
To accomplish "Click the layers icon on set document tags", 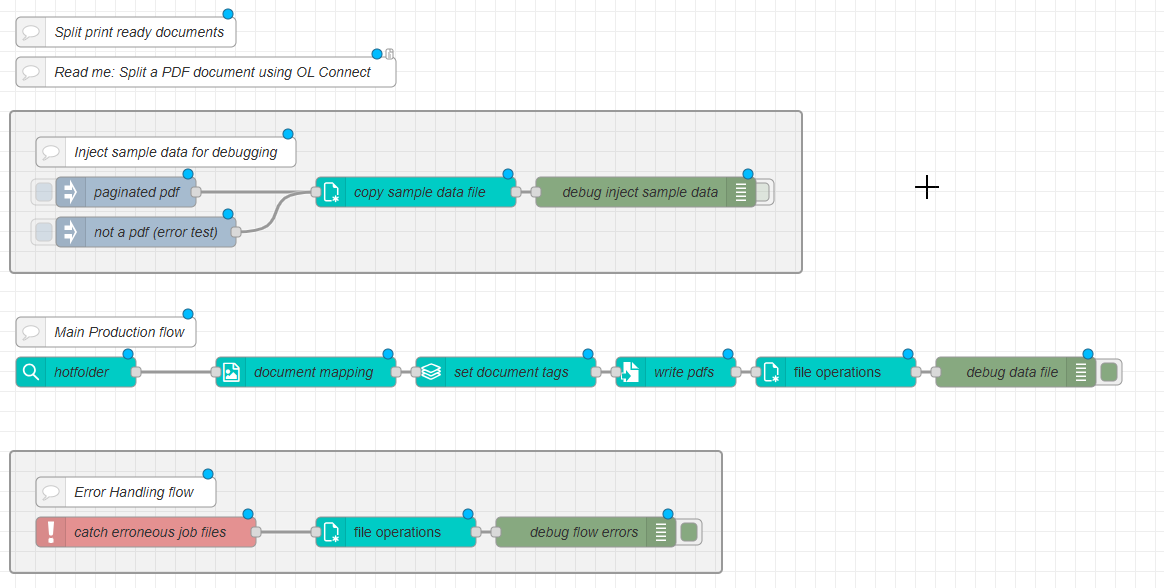I will pyautogui.click(x=431, y=372).
